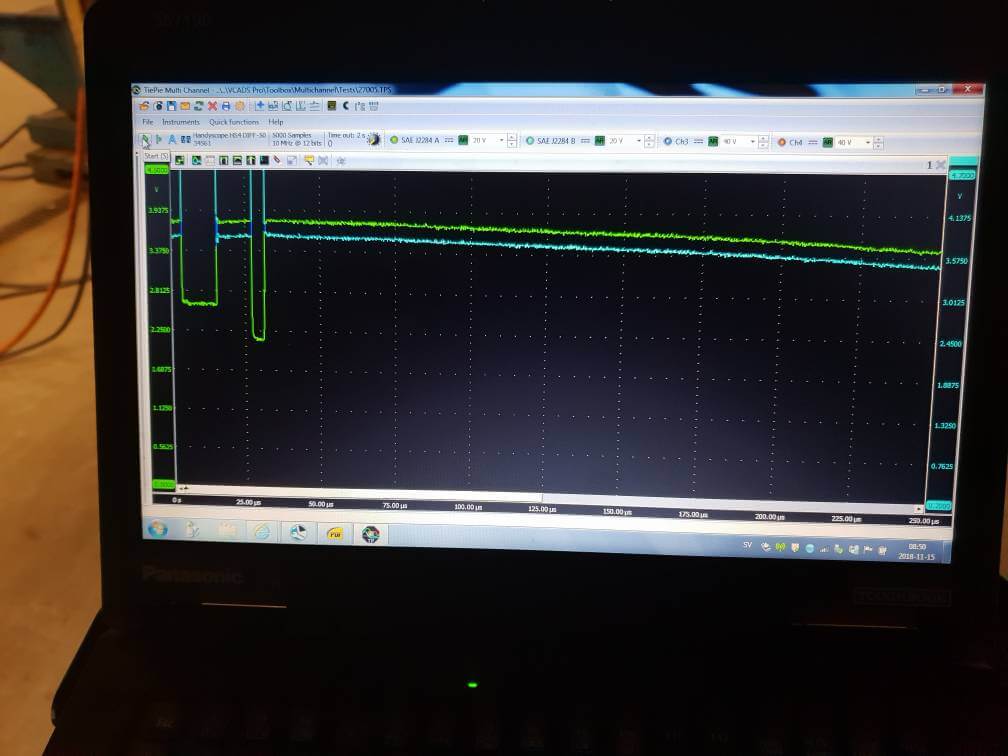Click the 5000 Samples record length field

click(292, 135)
